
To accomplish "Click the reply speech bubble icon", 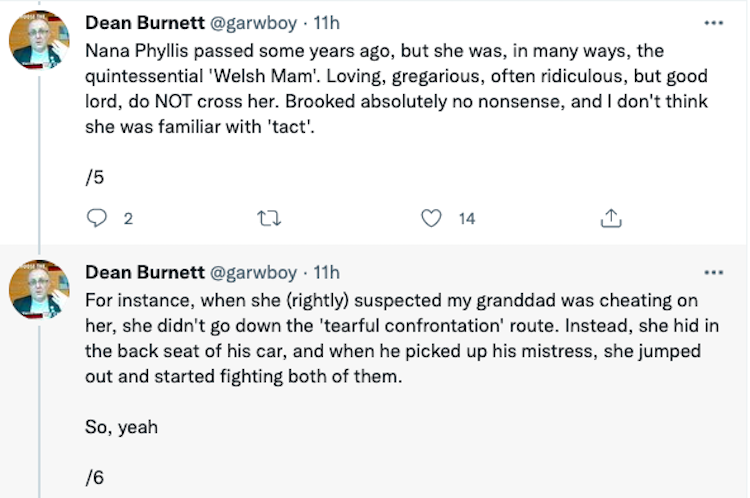I will click(x=96, y=218).
